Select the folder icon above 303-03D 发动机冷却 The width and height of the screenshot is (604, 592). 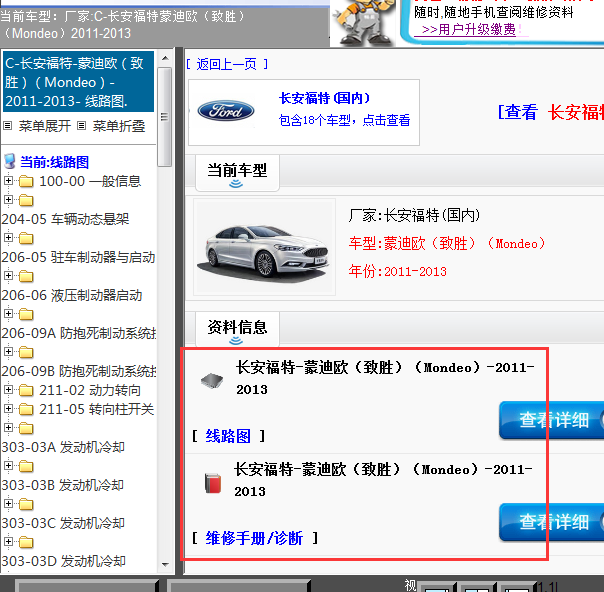(x=26, y=542)
